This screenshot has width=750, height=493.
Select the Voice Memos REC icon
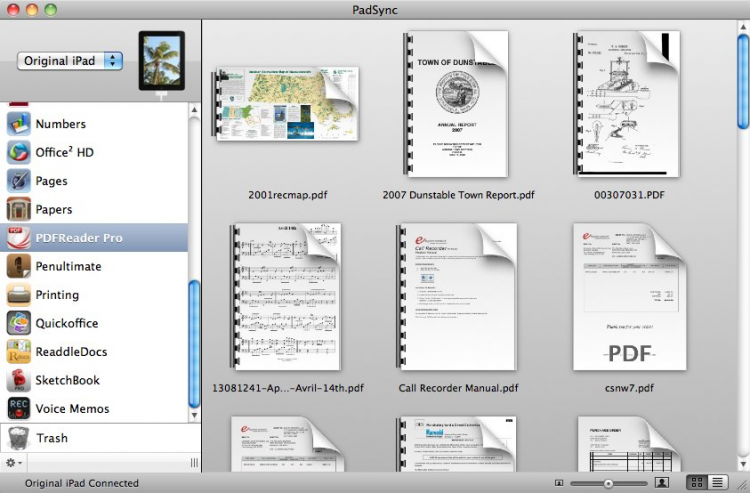19,408
